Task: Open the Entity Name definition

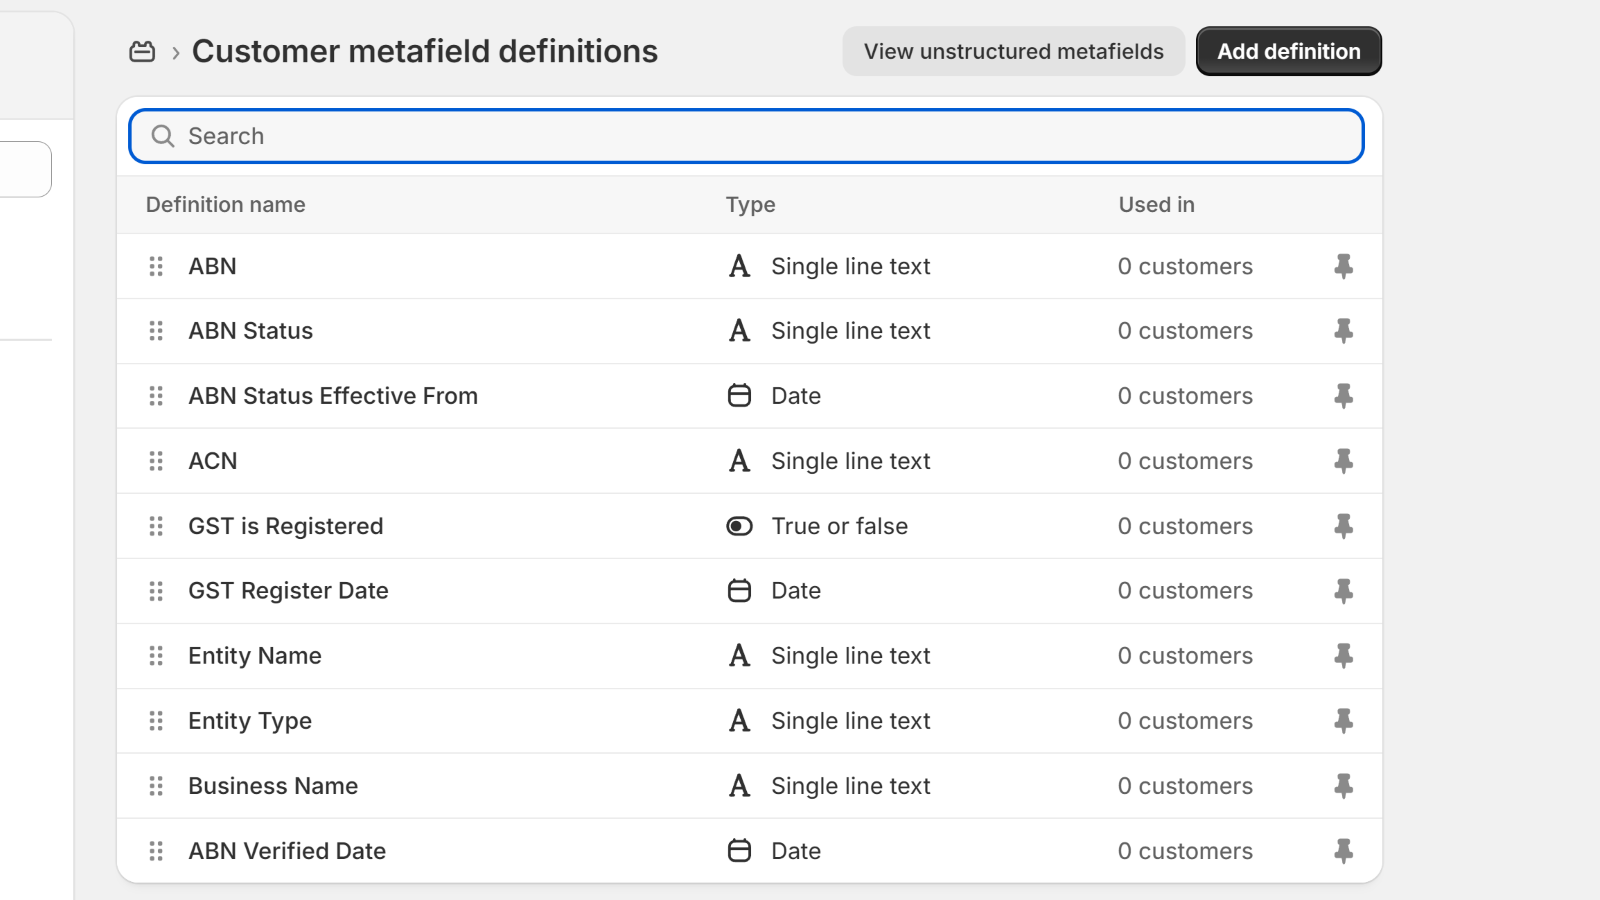Action: point(255,656)
